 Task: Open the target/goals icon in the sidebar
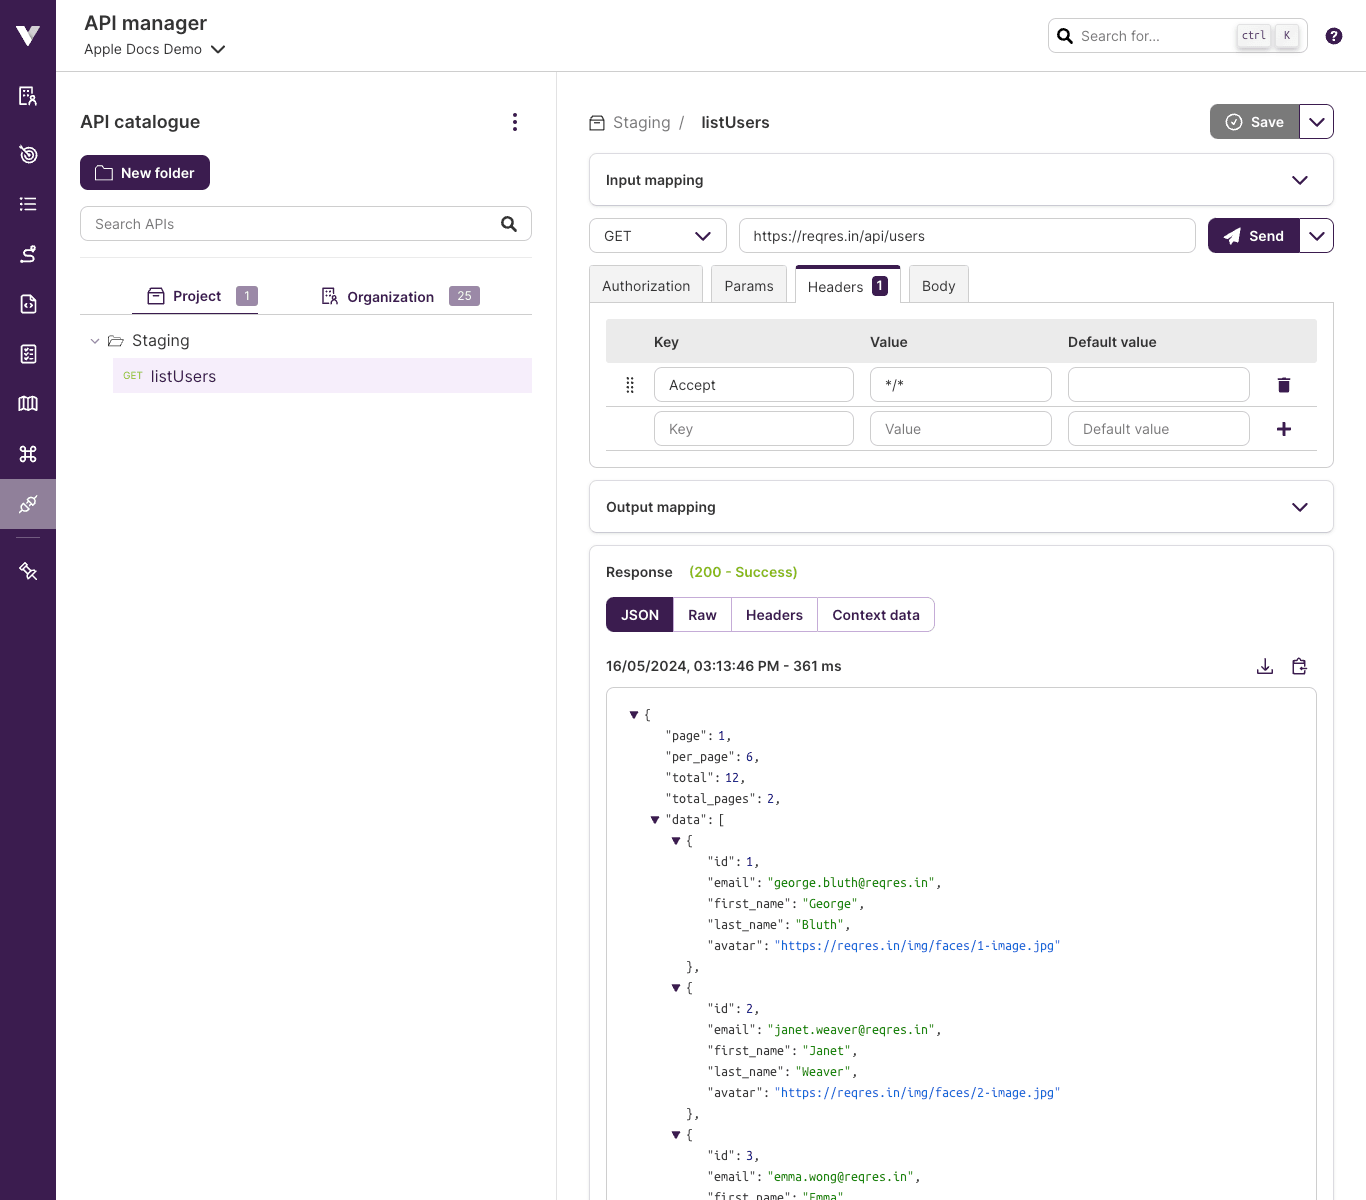(x=28, y=154)
